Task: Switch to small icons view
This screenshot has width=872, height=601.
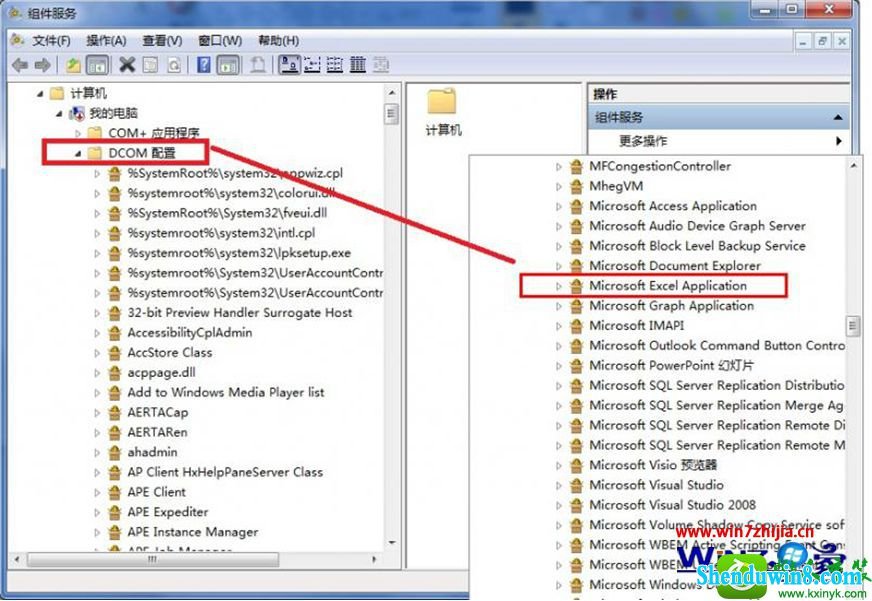Action: [312, 65]
